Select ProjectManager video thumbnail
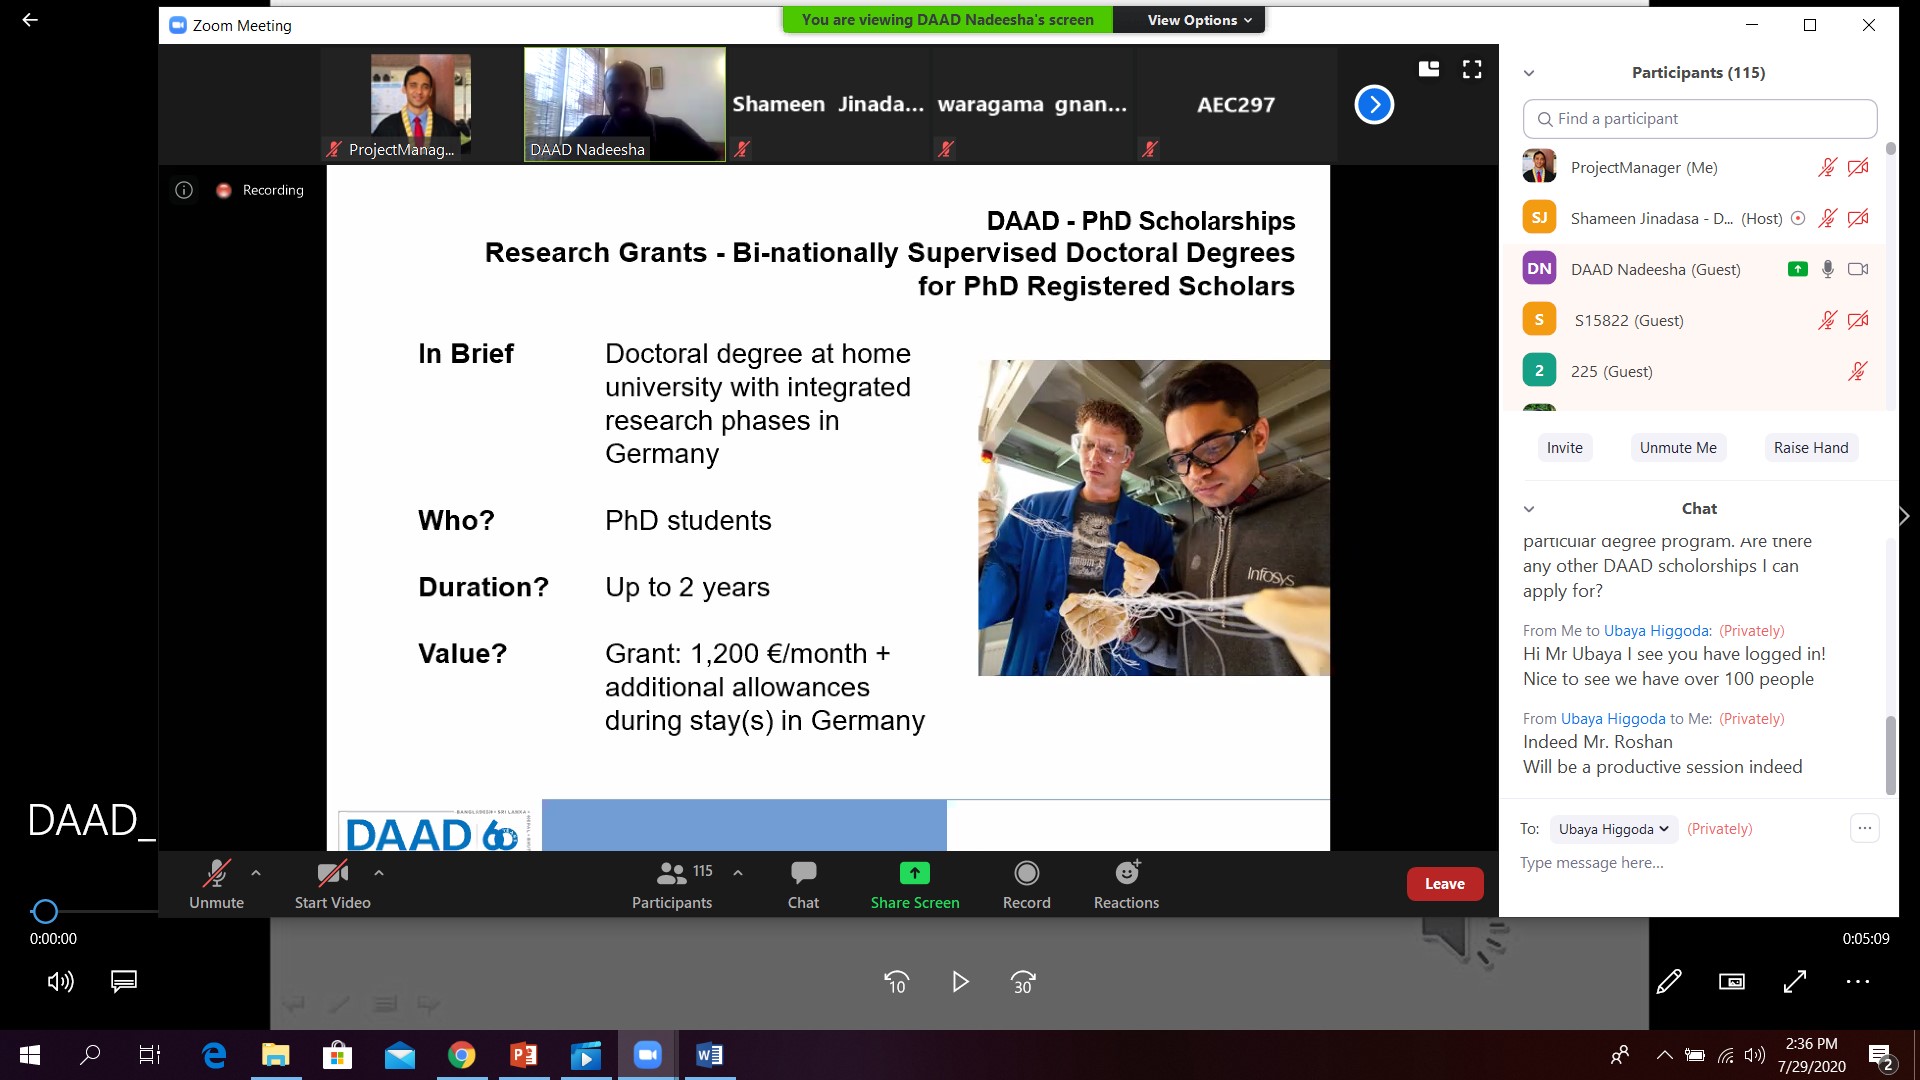 (421, 104)
